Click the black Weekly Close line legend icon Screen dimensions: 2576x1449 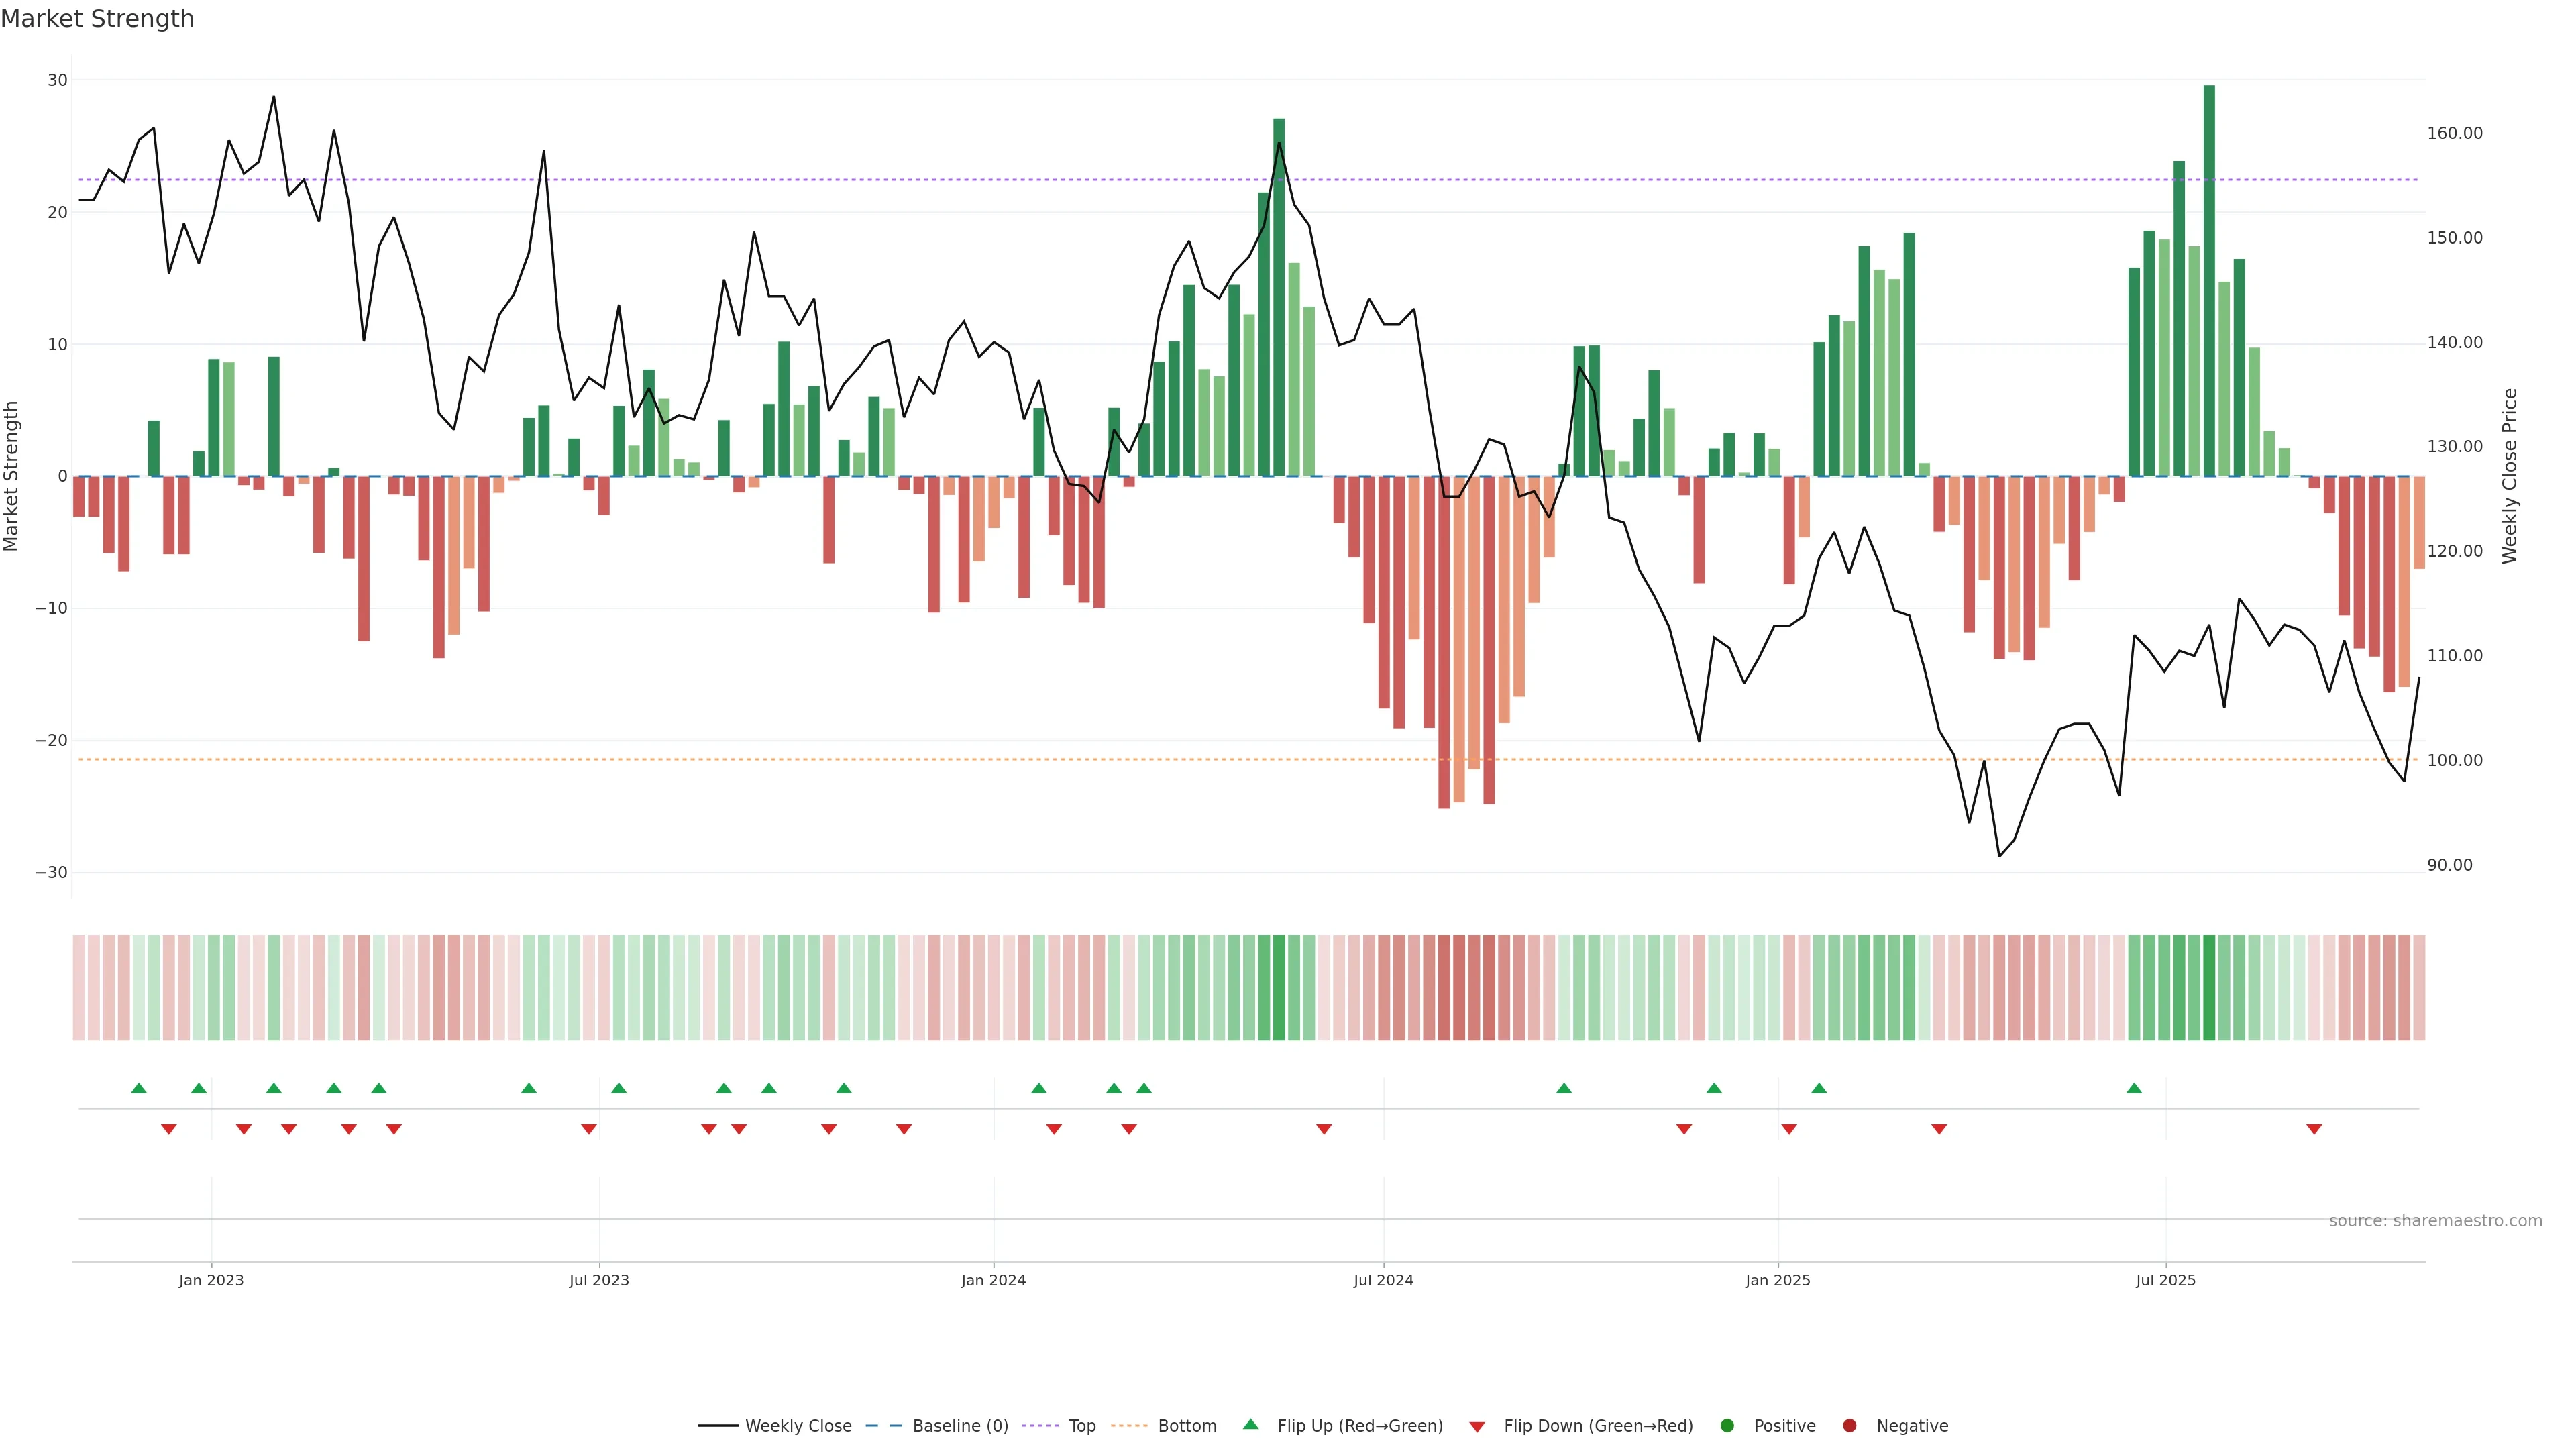[x=718, y=1426]
